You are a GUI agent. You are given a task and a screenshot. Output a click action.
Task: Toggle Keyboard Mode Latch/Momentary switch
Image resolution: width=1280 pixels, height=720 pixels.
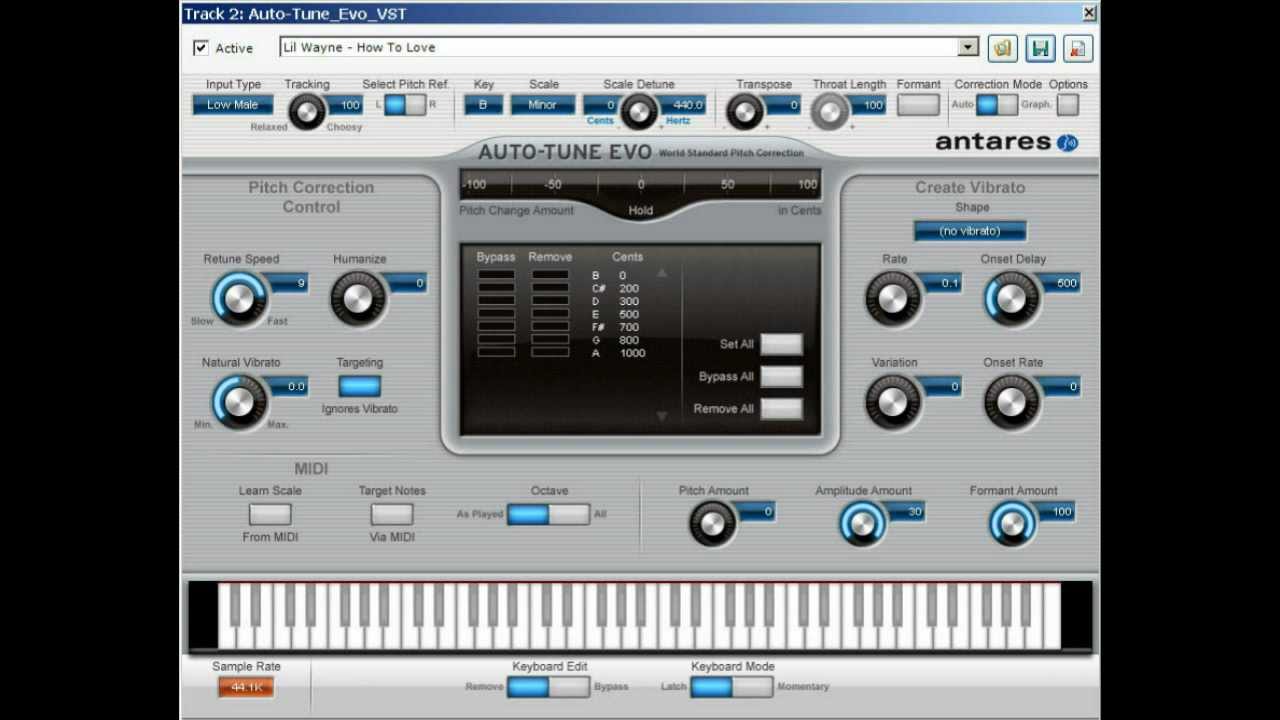tap(732, 686)
